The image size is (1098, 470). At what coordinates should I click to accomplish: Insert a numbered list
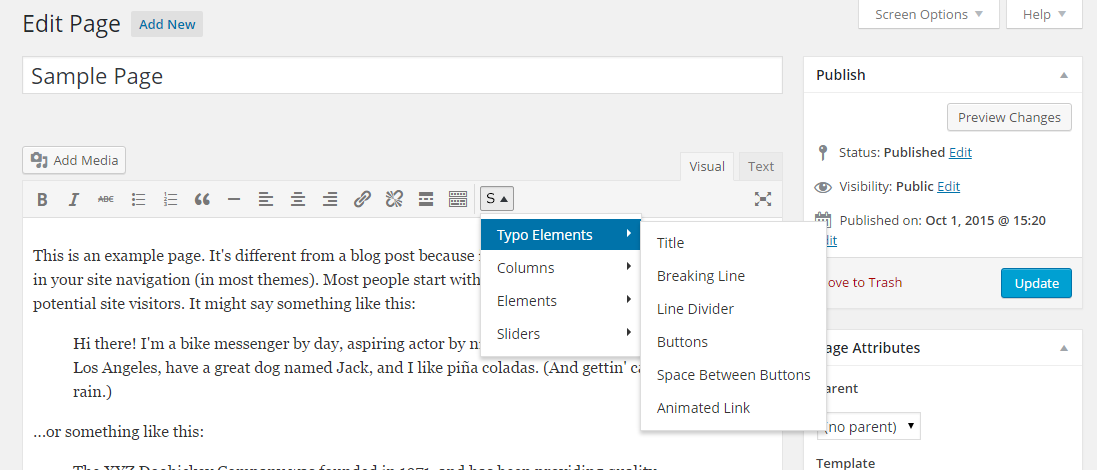[170, 200]
